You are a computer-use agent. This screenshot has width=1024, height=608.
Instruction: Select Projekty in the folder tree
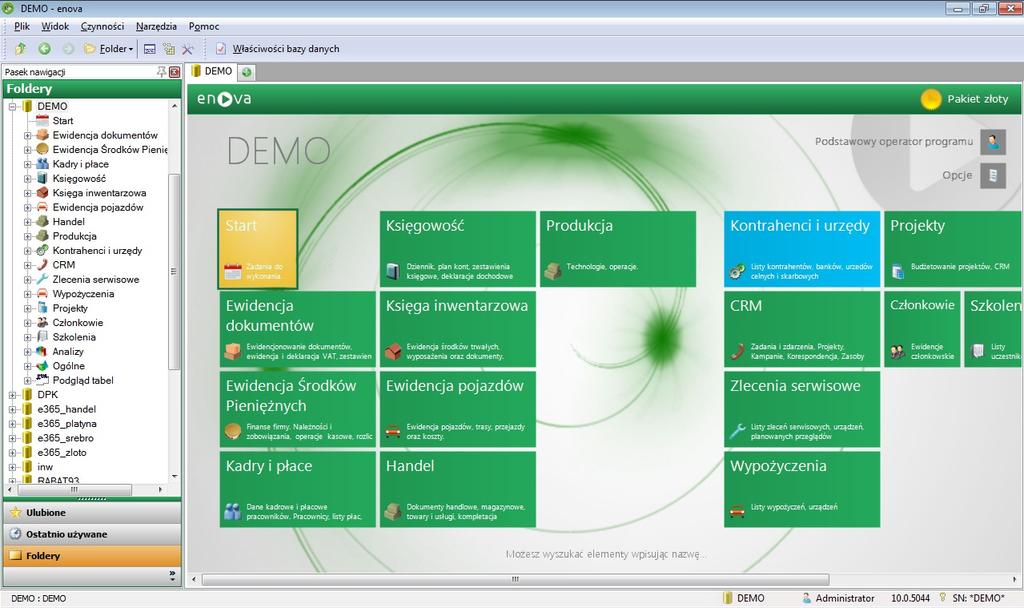point(70,308)
